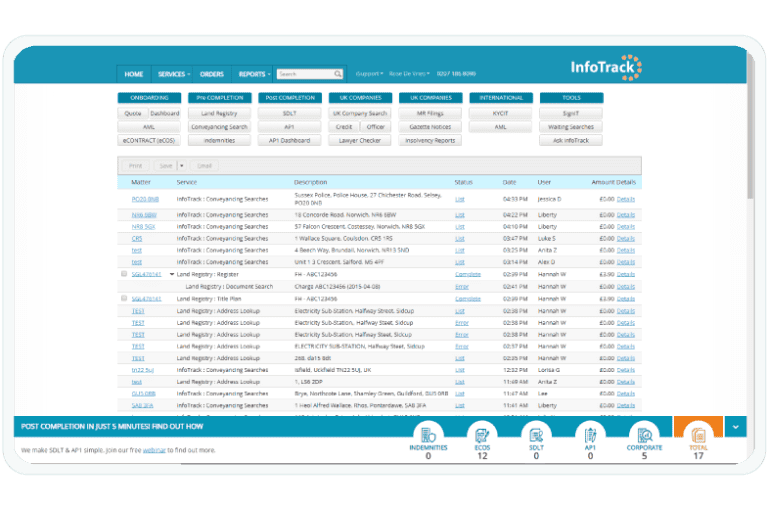The height and width of the screenshot is (510, 768).
Task: Click the MR Filings button
Action: coord(430,113)
